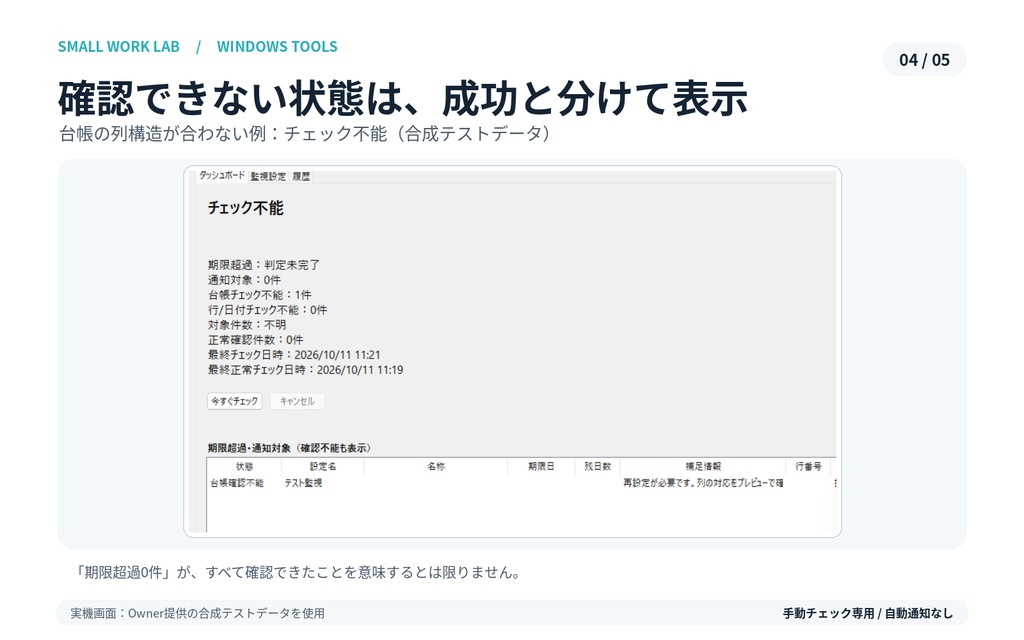Sort by the 設定名 column header
Screen dimensions: 1024x640
323,466
